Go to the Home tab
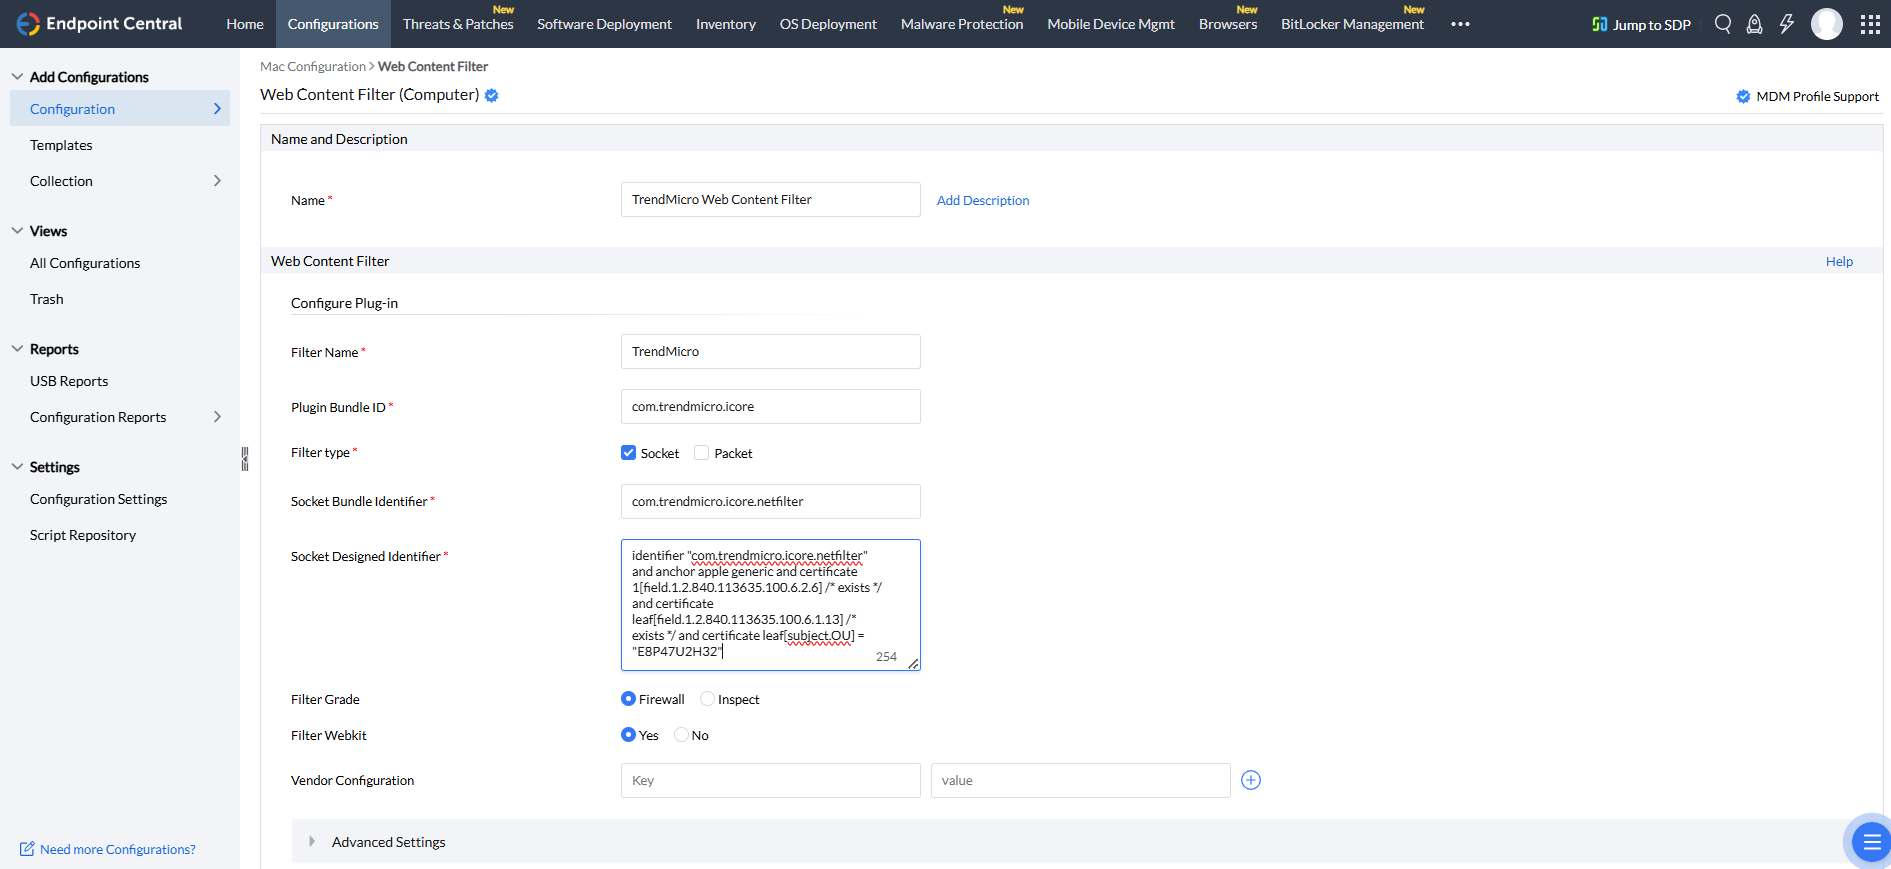Viewport: 1891px width, 869px height. click(x=245, y=24)
